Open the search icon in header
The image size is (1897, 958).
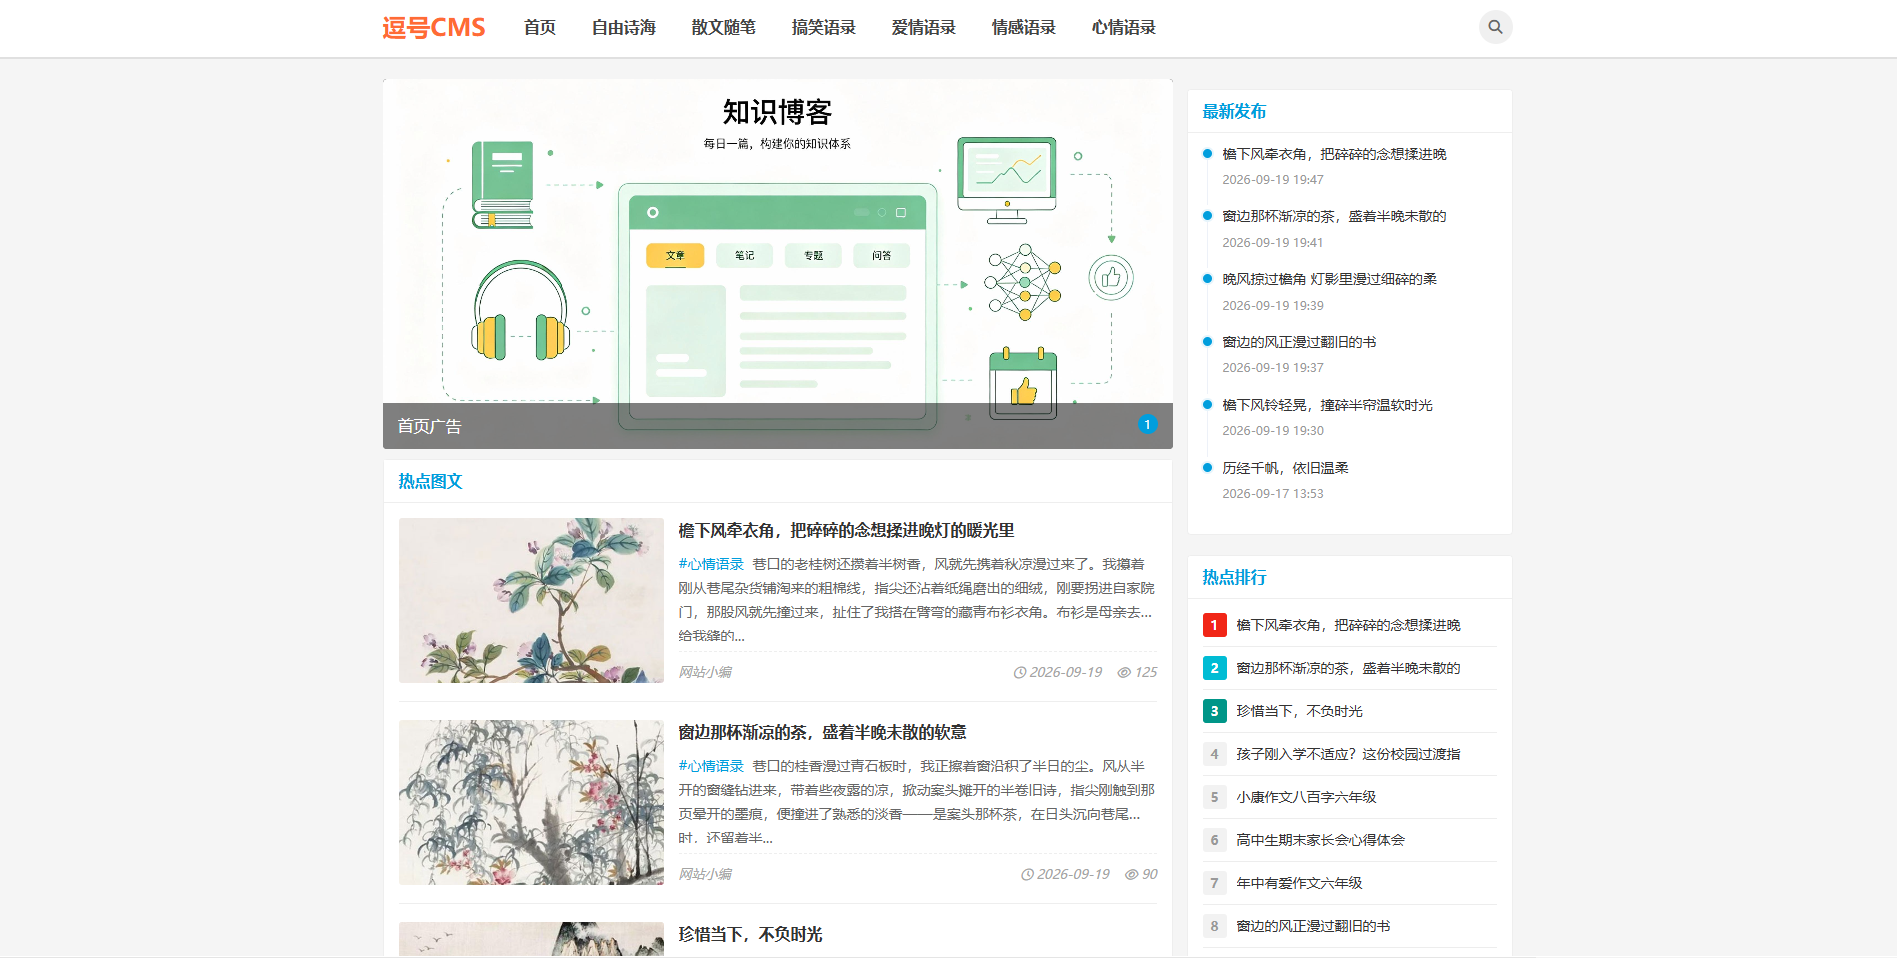coord(1495,27)
